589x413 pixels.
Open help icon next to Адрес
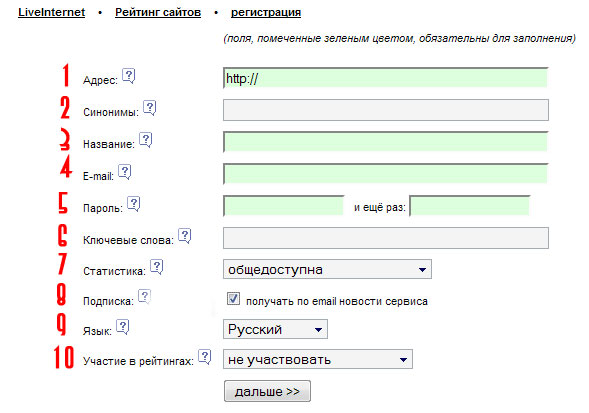[128, 76]
